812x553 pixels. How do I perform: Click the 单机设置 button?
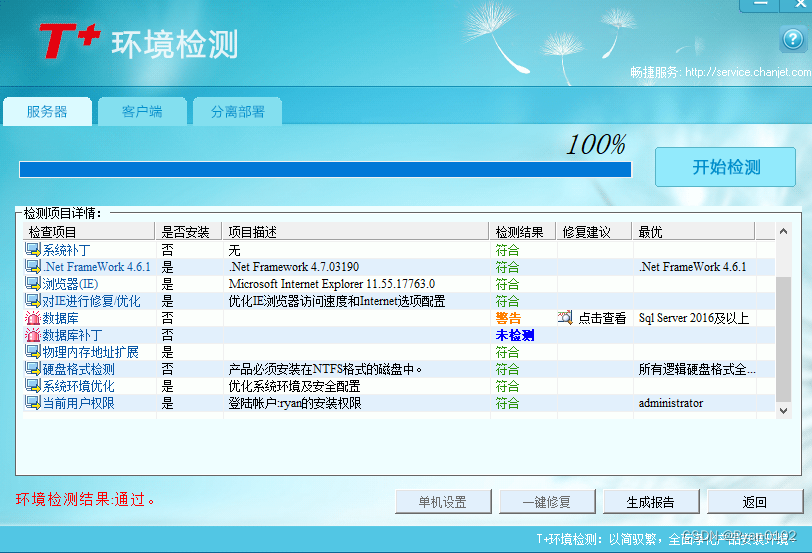[443, 502]
